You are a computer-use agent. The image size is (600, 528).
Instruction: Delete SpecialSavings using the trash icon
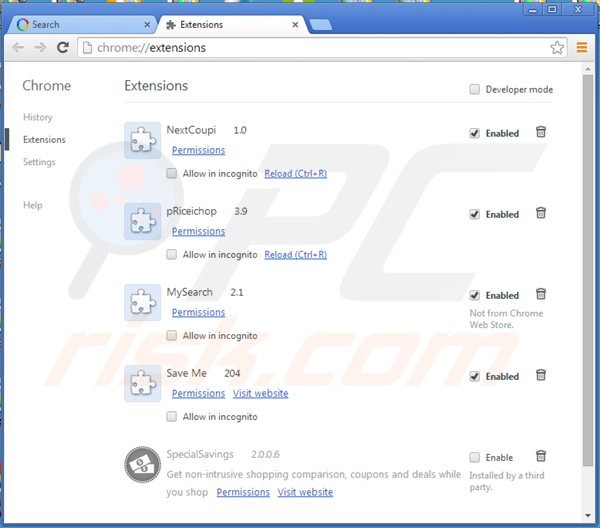541,456
